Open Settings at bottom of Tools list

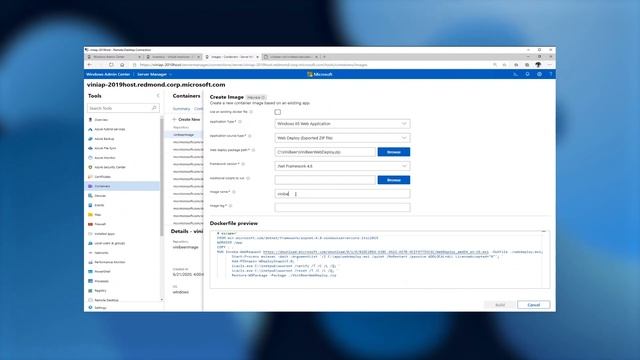coord(122,308)
